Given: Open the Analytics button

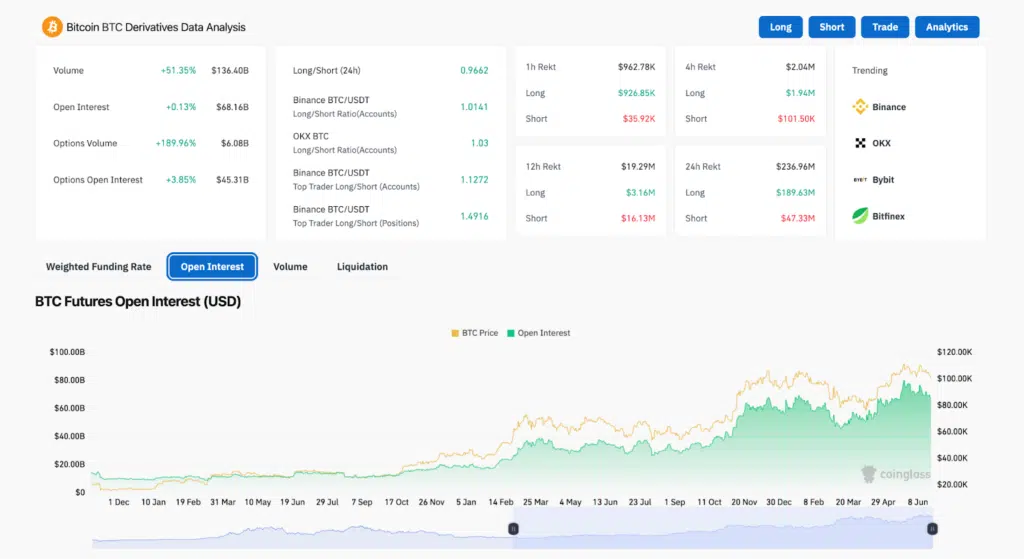Looking at the screenshot, I should (946, 27).
